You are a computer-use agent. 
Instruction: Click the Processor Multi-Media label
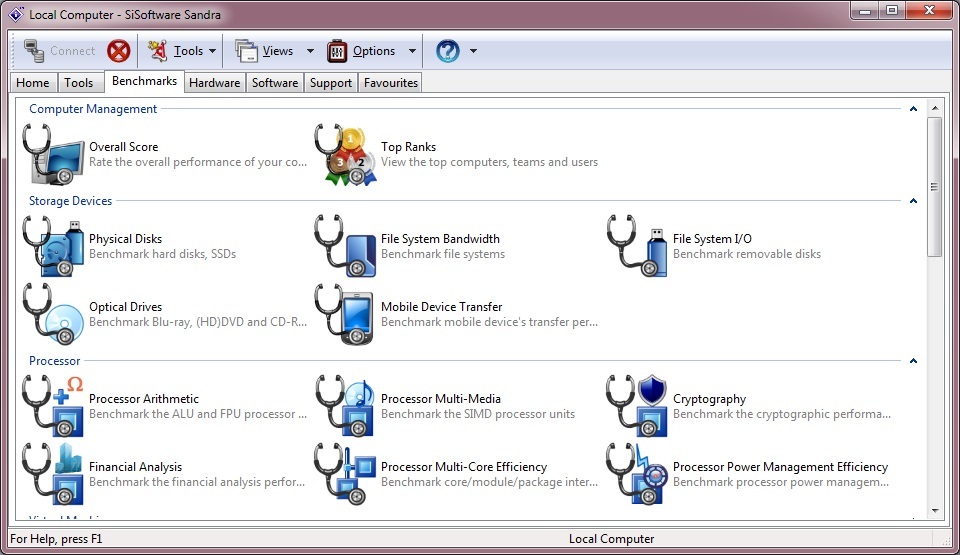(441, 399)
